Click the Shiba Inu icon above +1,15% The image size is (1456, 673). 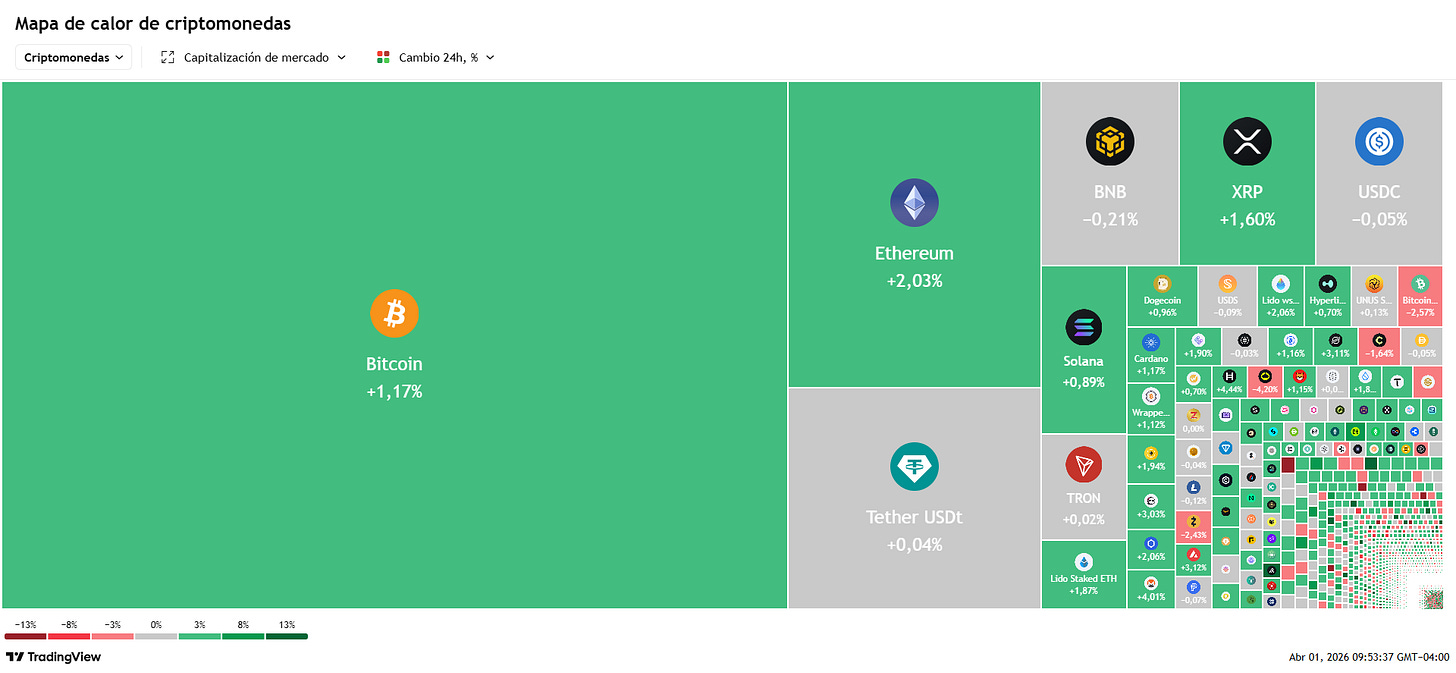click(x=1299, y=377)
